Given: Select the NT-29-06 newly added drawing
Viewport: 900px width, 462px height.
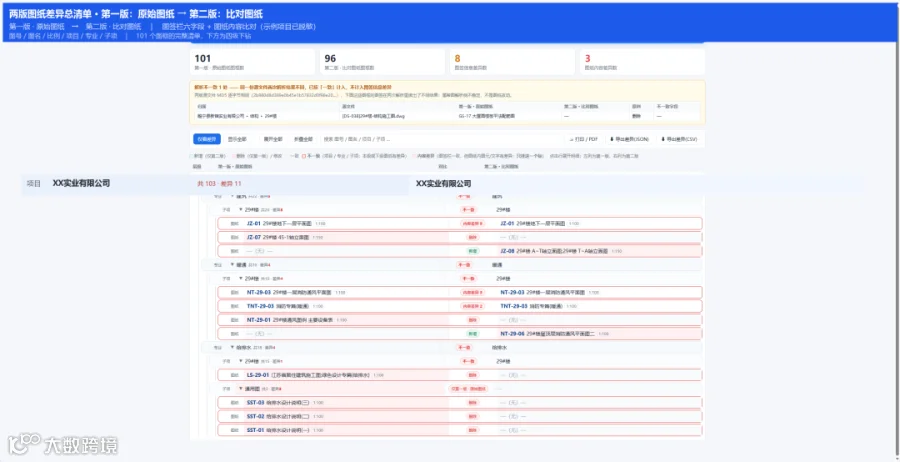Looking at the screenshot, I should click(554, 333).
